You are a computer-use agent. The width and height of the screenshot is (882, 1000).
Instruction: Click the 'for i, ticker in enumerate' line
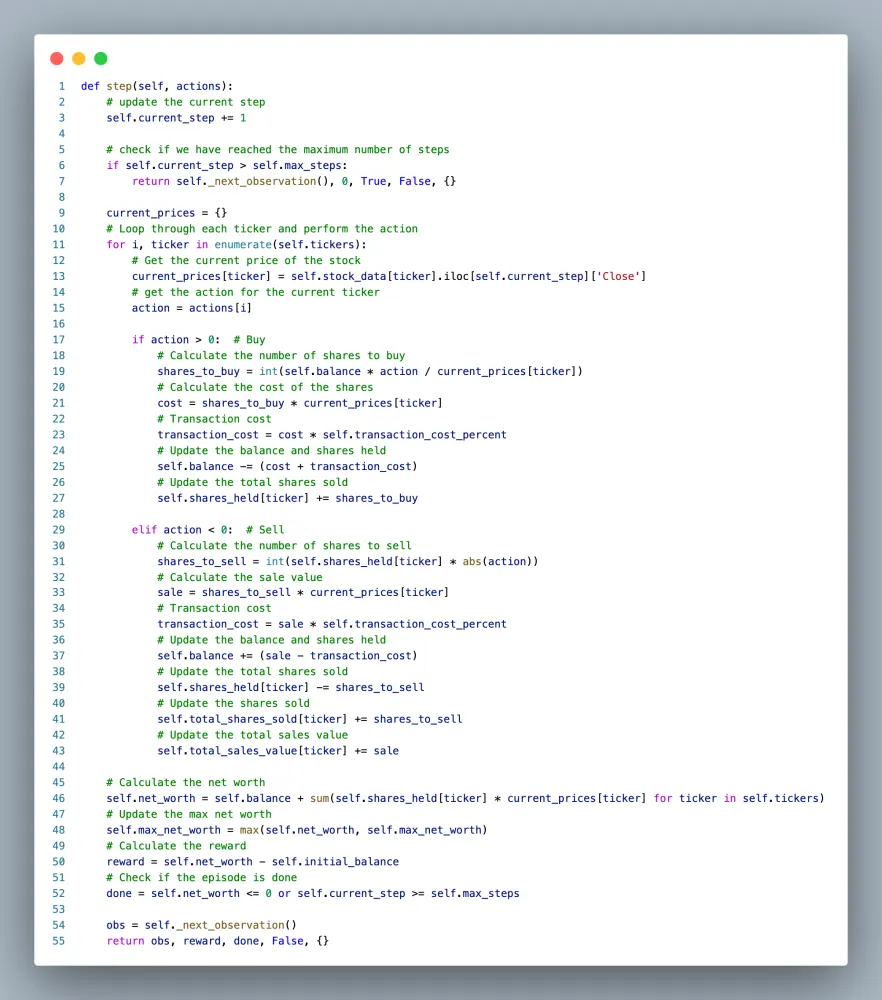(x=236, y=244)
